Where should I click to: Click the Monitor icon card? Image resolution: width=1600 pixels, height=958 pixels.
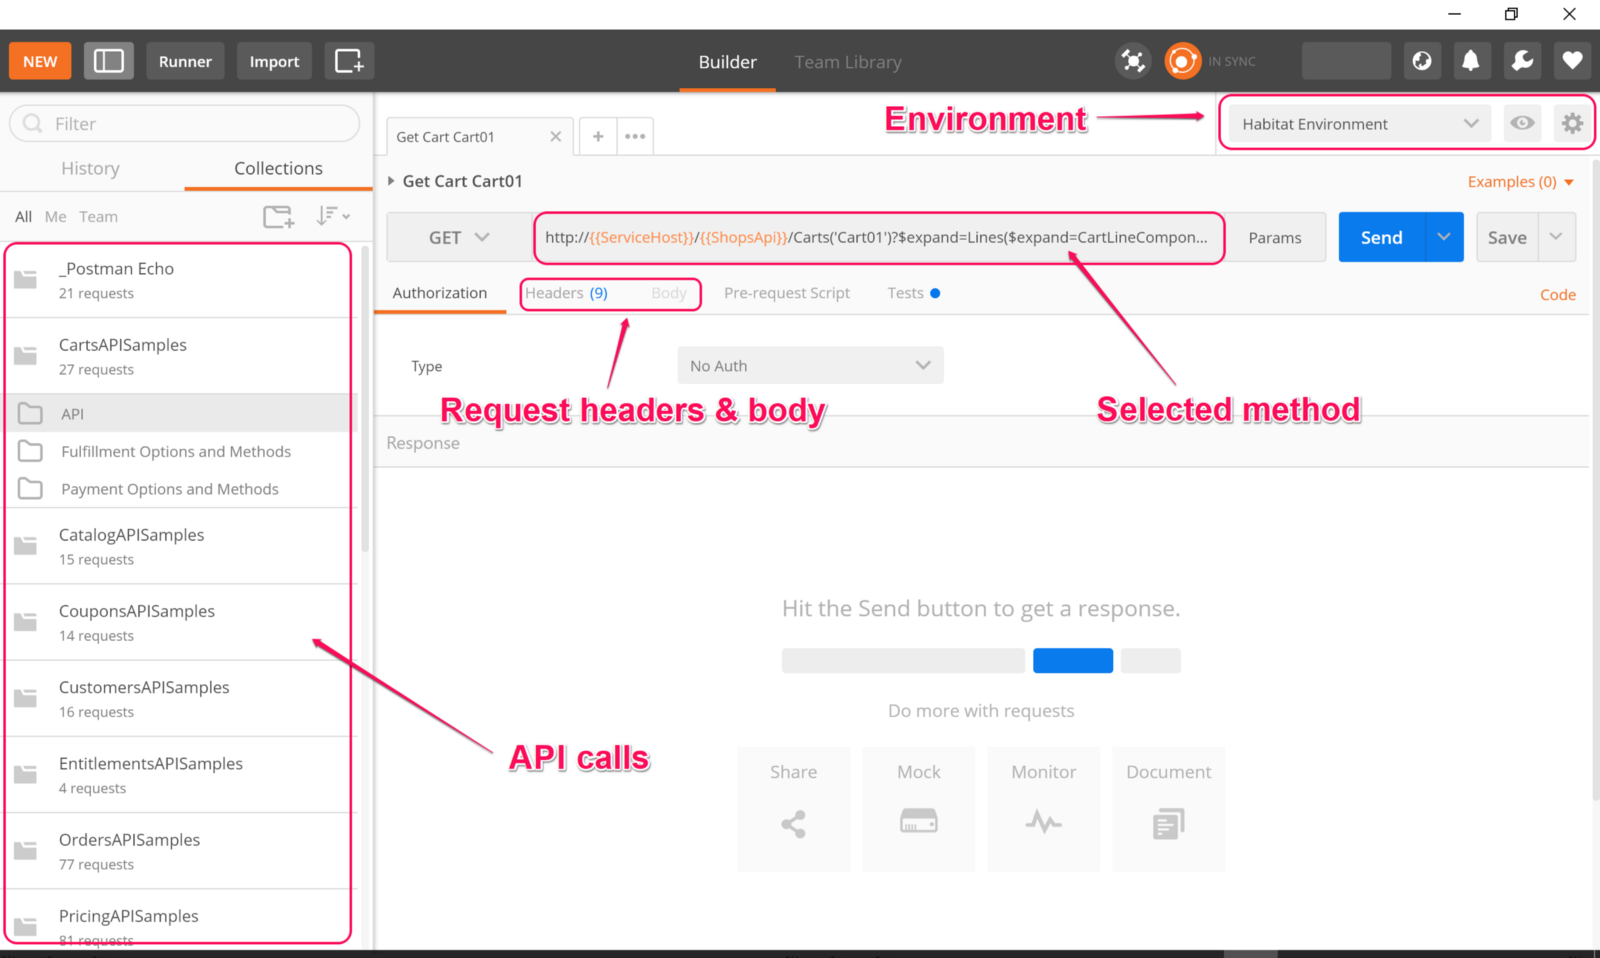[x=1043, y=809]
